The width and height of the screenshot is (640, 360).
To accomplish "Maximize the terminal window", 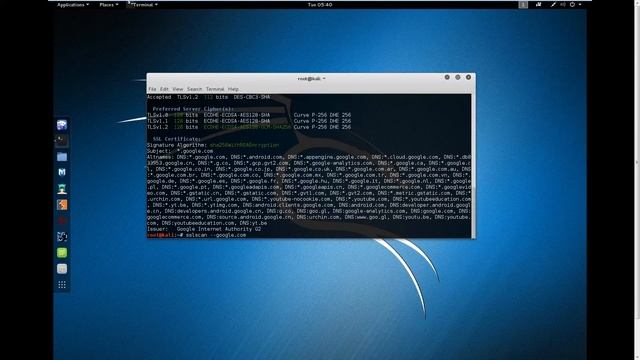I will [458, 77].
